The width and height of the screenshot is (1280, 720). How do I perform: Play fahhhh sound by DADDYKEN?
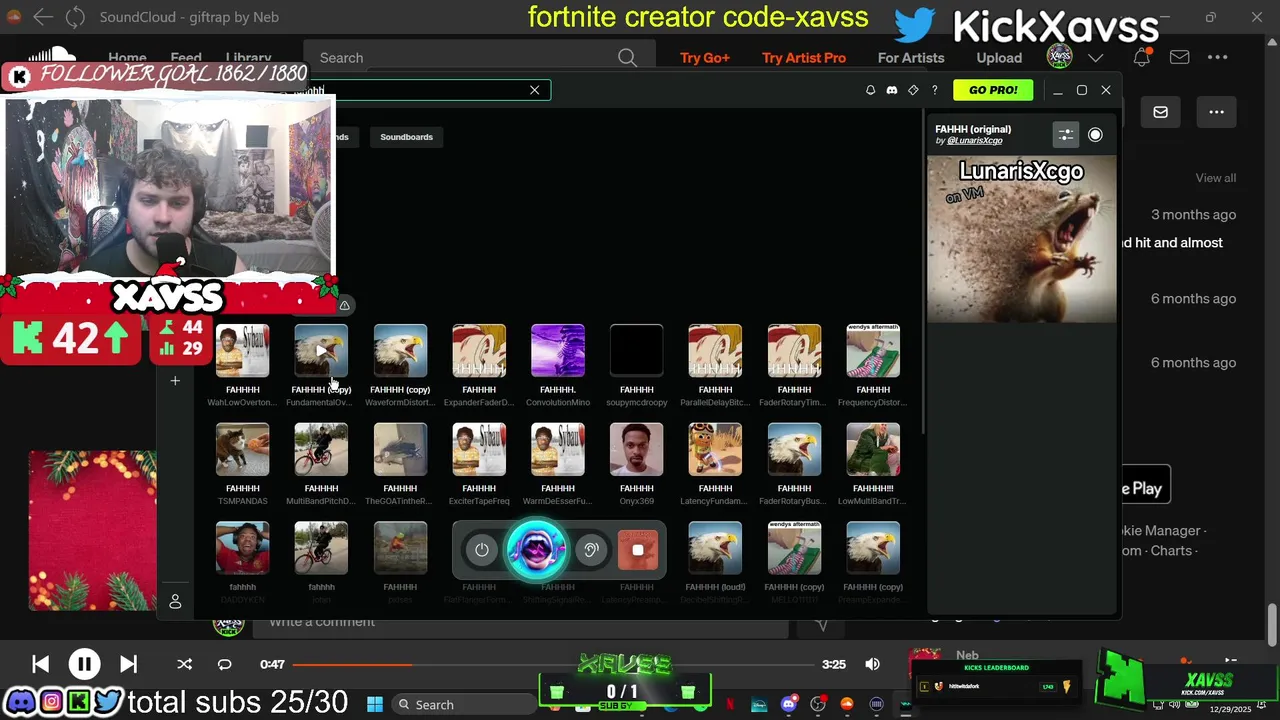[242, 548]
